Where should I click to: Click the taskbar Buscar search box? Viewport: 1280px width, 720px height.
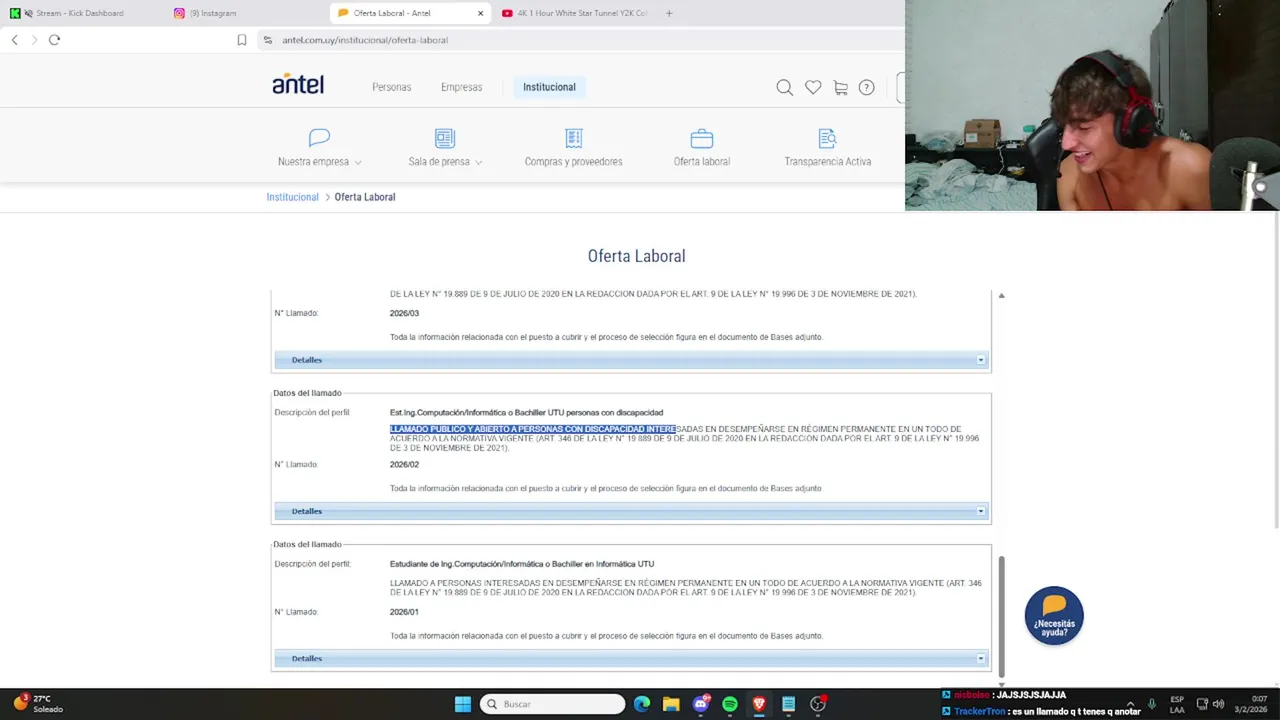[552, 704]
